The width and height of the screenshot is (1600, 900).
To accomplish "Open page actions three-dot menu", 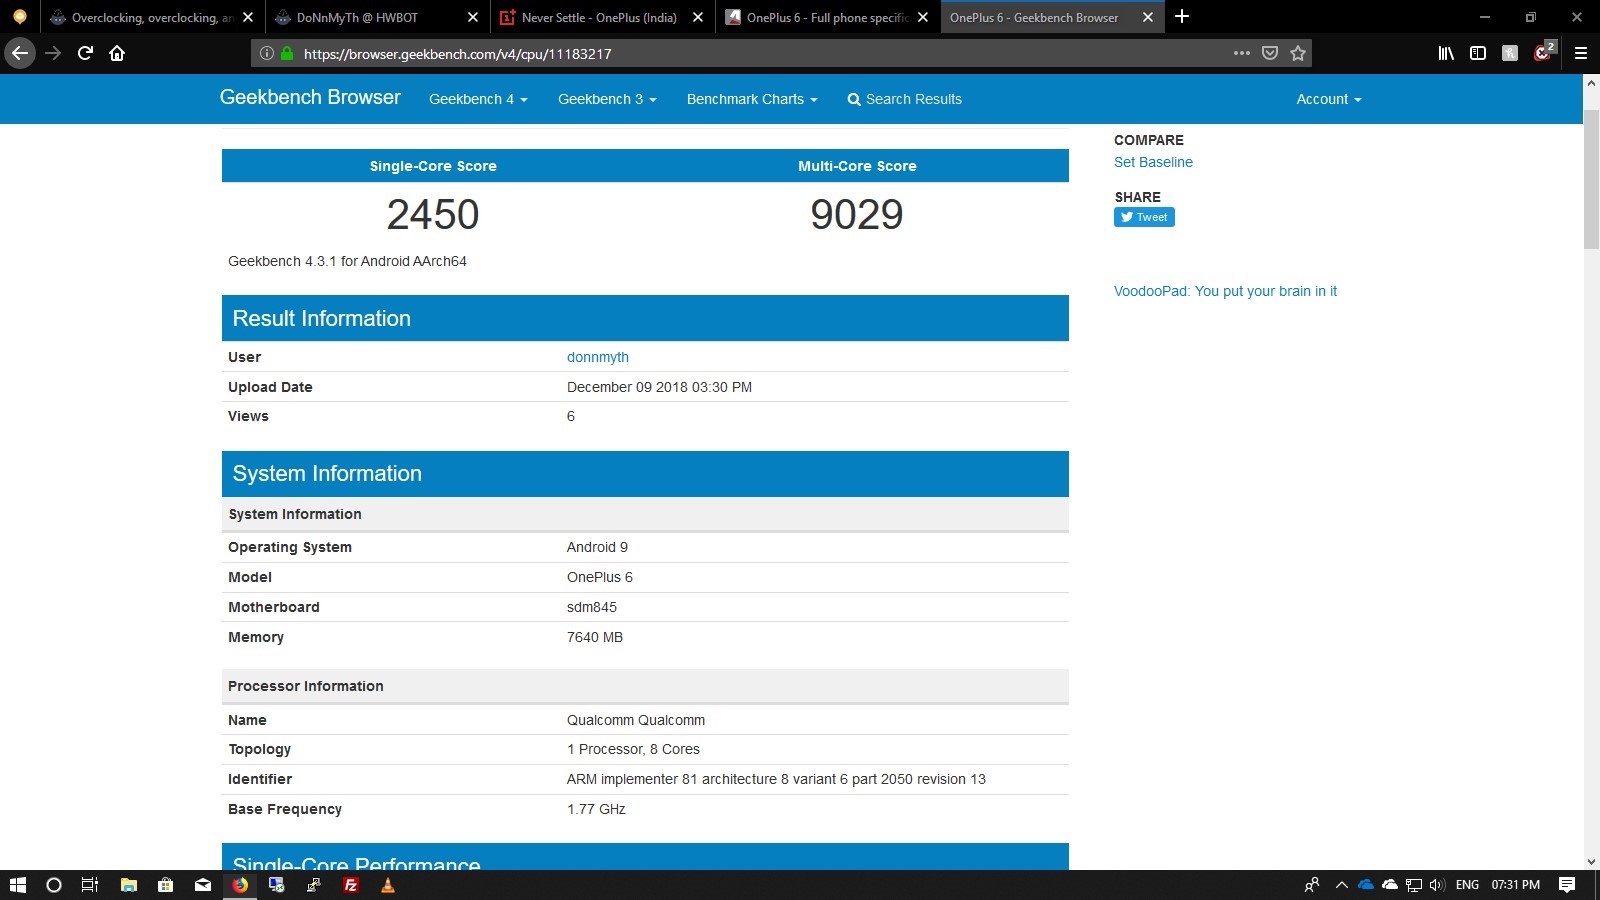I will 1242,53.
